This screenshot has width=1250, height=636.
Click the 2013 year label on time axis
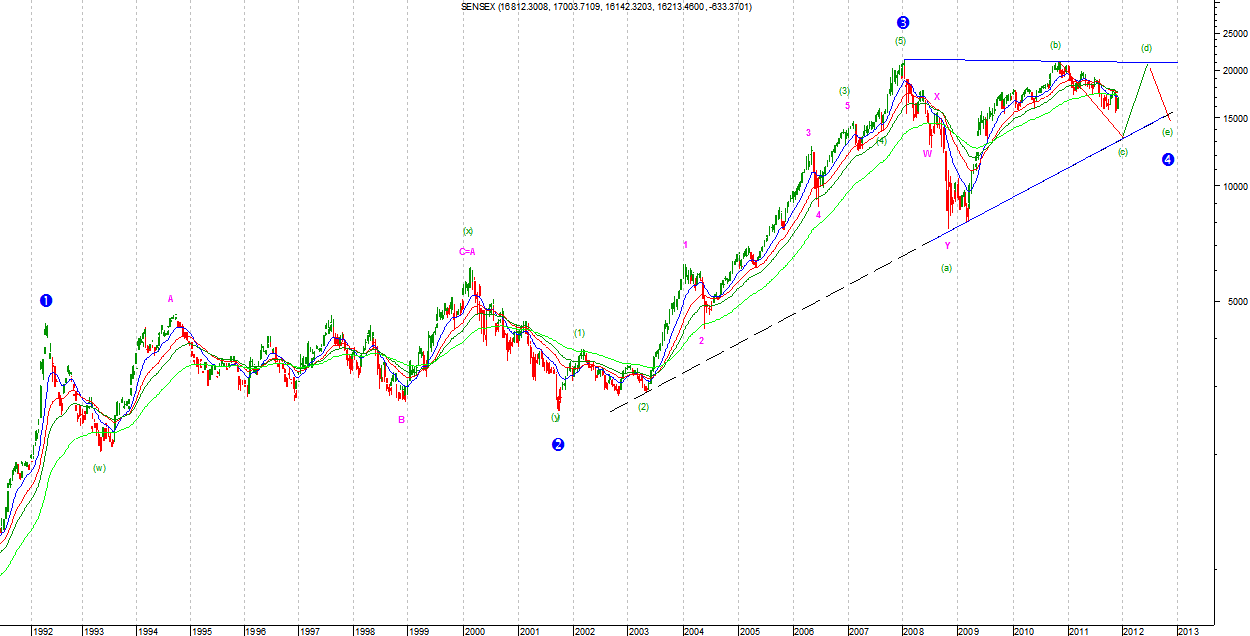point(1187,631)
